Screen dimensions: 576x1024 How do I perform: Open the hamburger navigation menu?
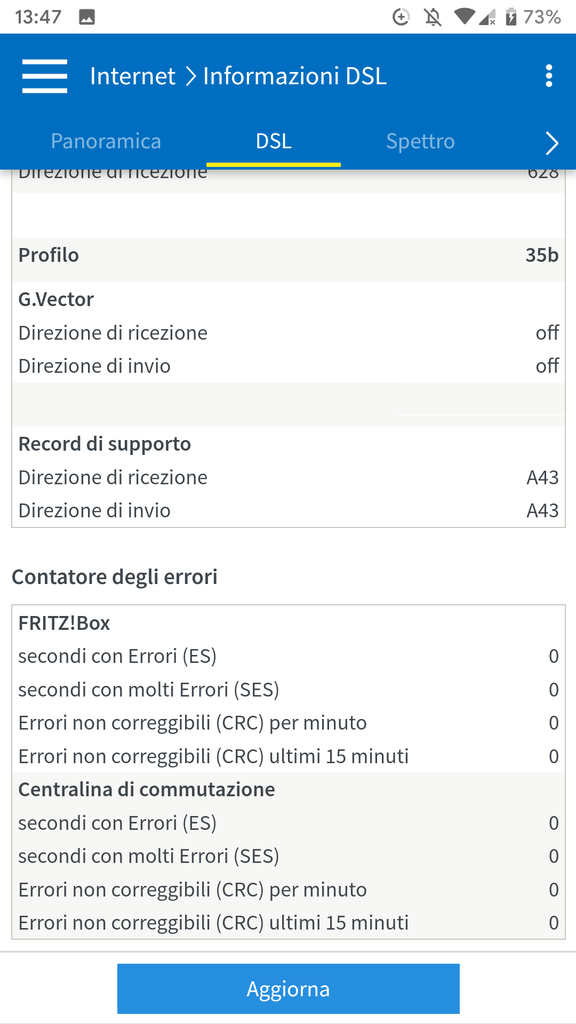[44, 76]
